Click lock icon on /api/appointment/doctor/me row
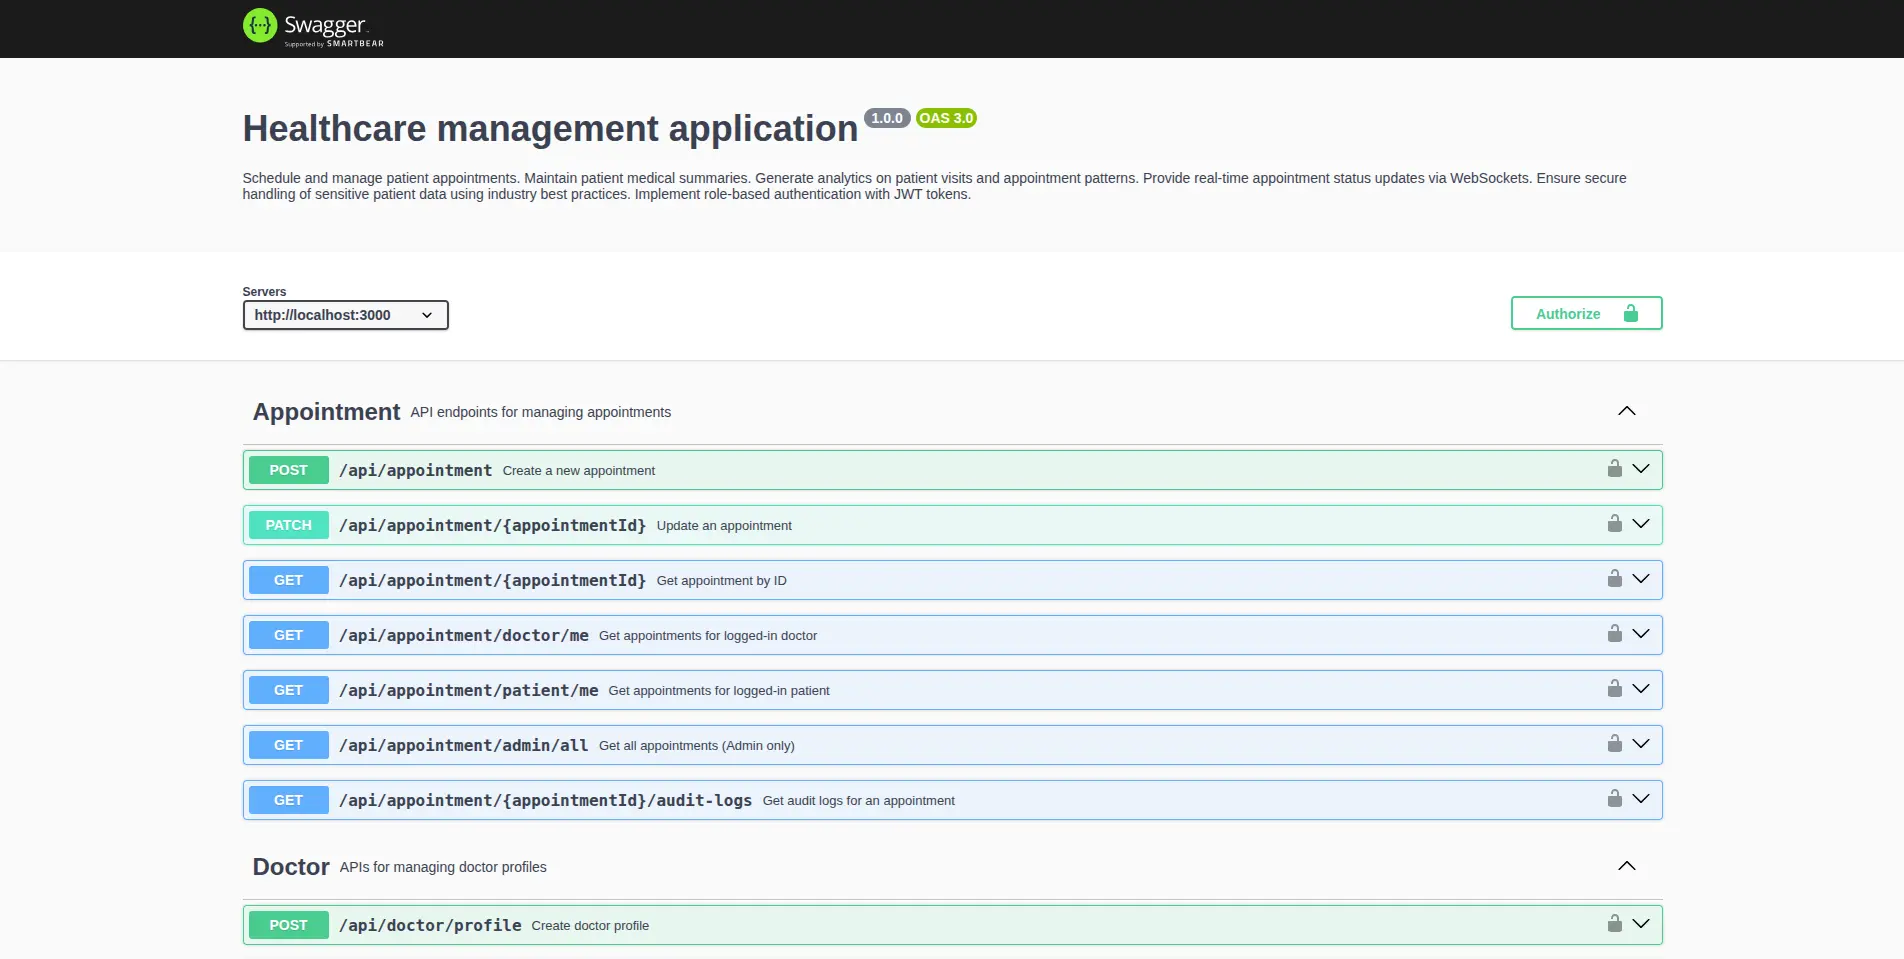The height and width of the screenshot is (959, 1904). [1614, 633]
